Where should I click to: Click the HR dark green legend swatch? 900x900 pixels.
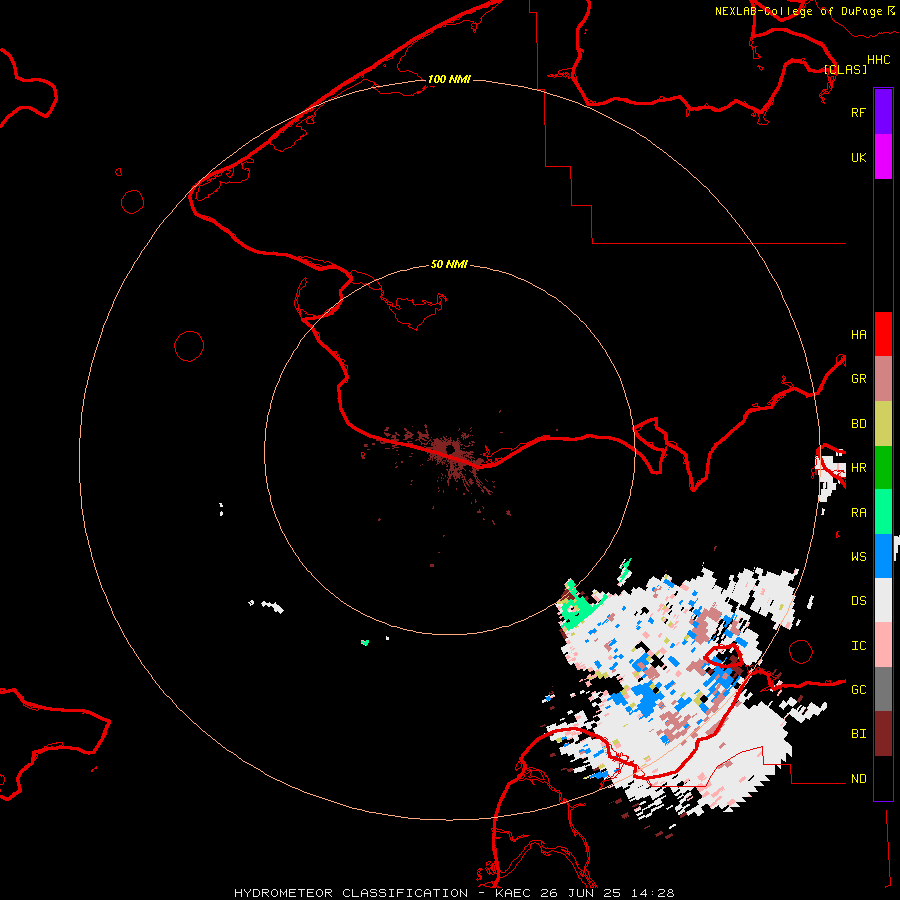tap(883, 467)
